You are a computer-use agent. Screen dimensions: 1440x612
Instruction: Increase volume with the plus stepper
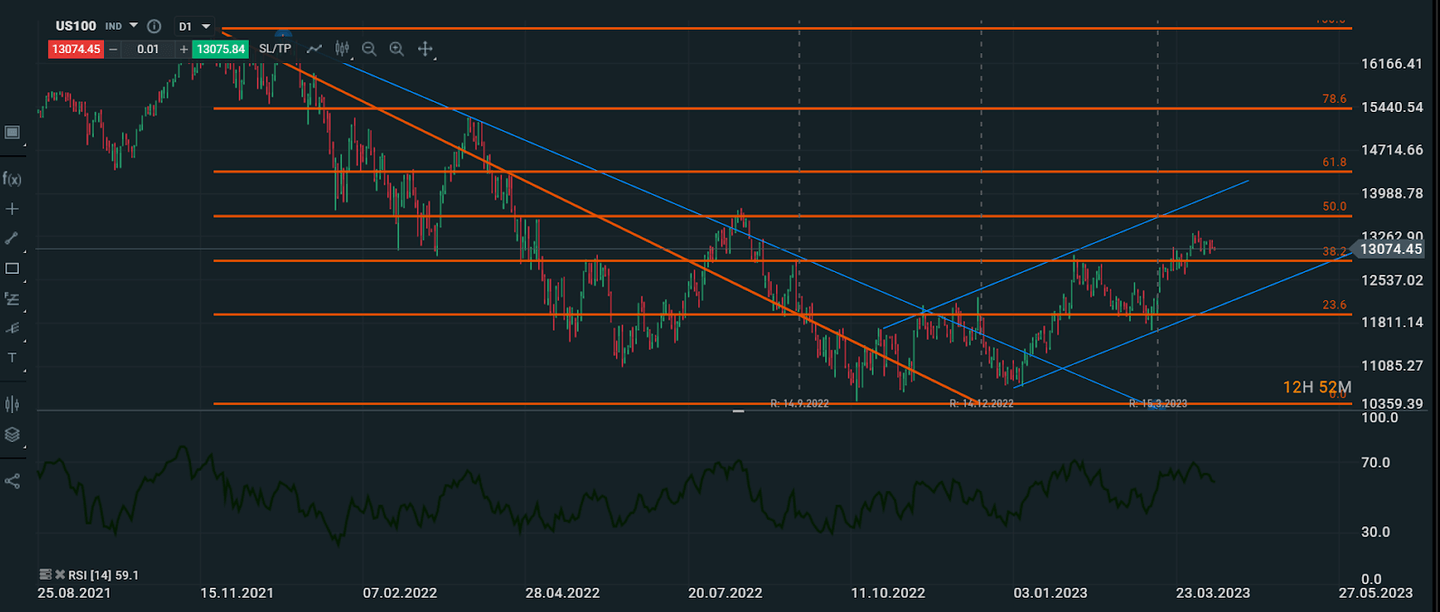tap(183, 48)
